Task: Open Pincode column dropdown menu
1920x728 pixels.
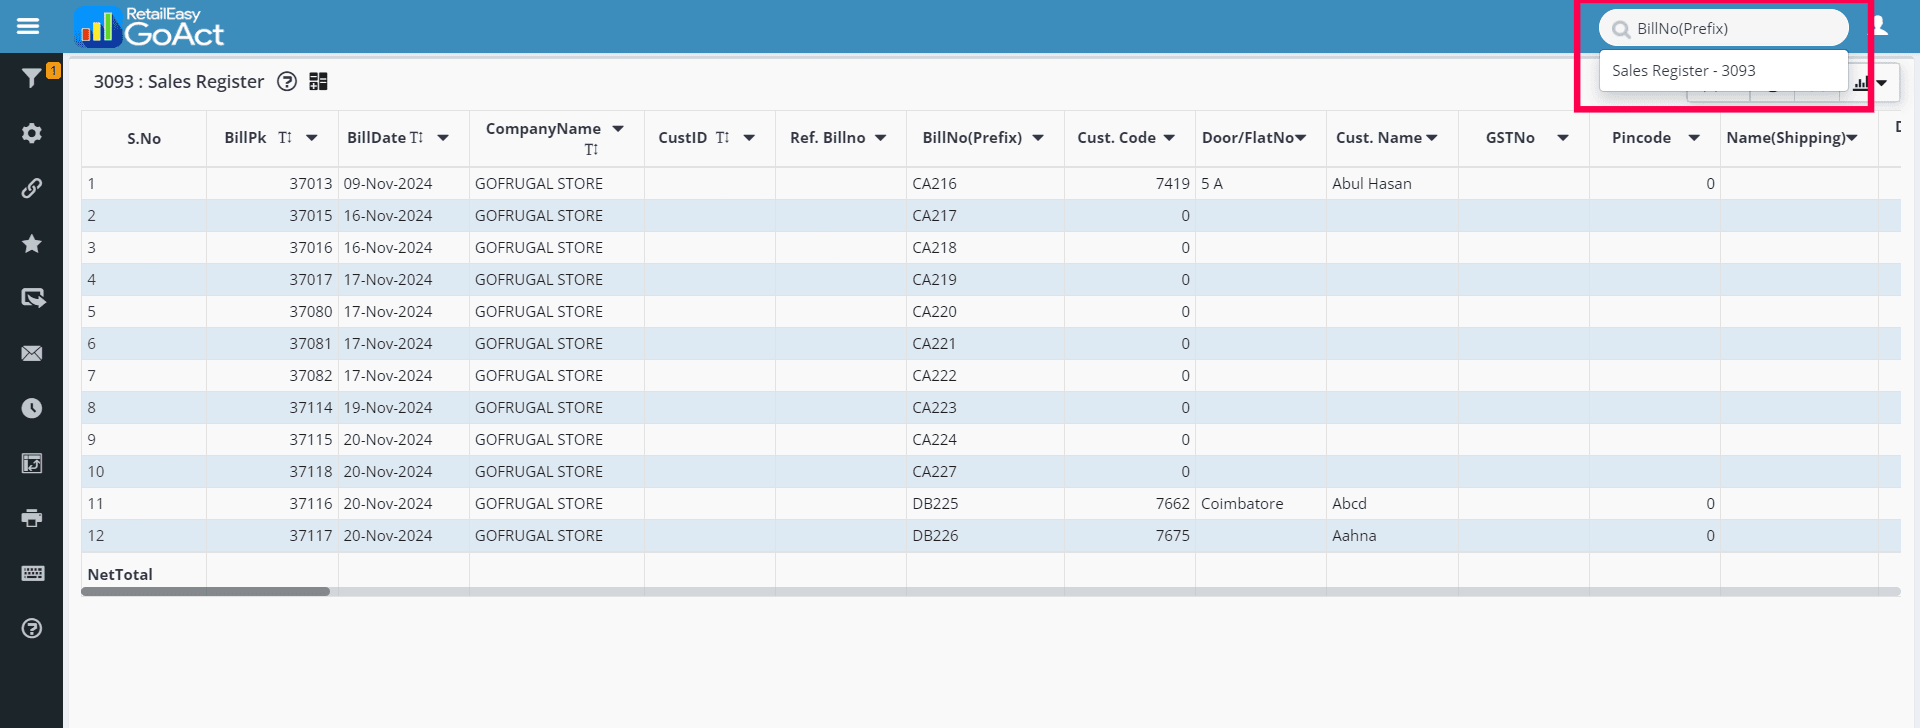Action: click(1694, 138)
